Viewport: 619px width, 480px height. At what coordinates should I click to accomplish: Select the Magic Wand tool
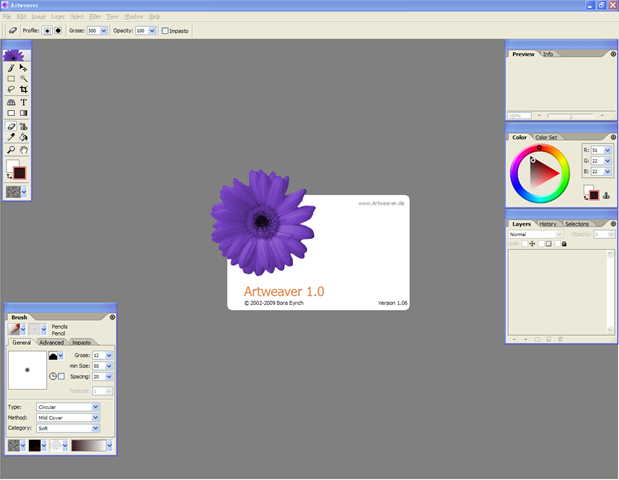click(24, 79)
